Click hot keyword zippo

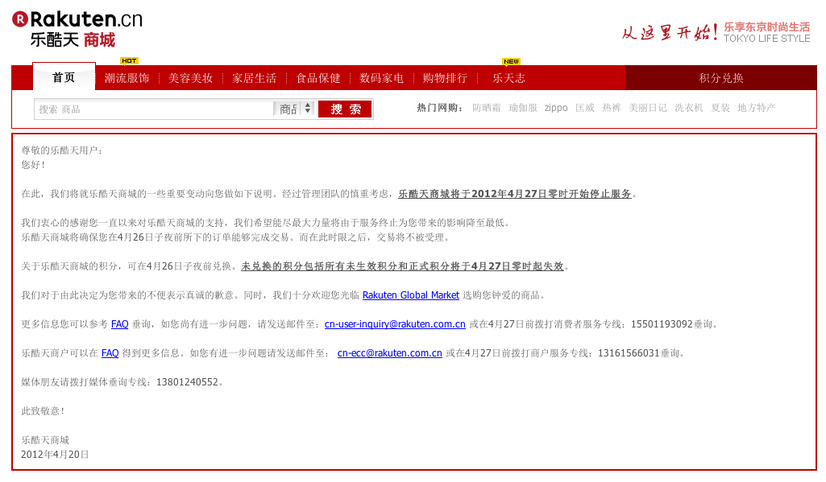pyautogui.click(x=556, y=108)
